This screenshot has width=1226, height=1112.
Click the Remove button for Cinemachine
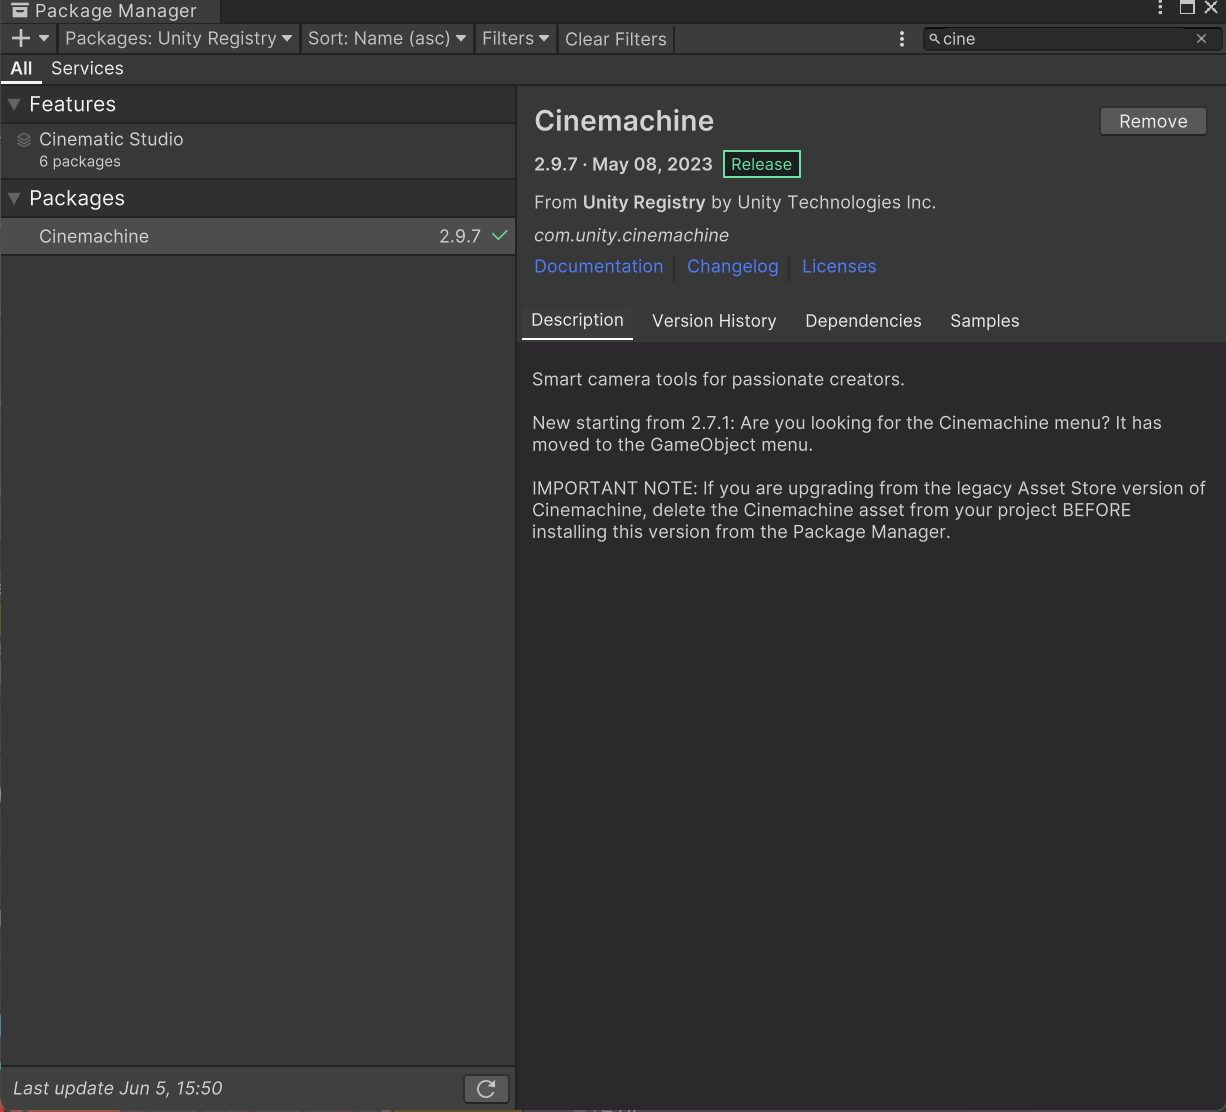click(x=1153, y=121)
